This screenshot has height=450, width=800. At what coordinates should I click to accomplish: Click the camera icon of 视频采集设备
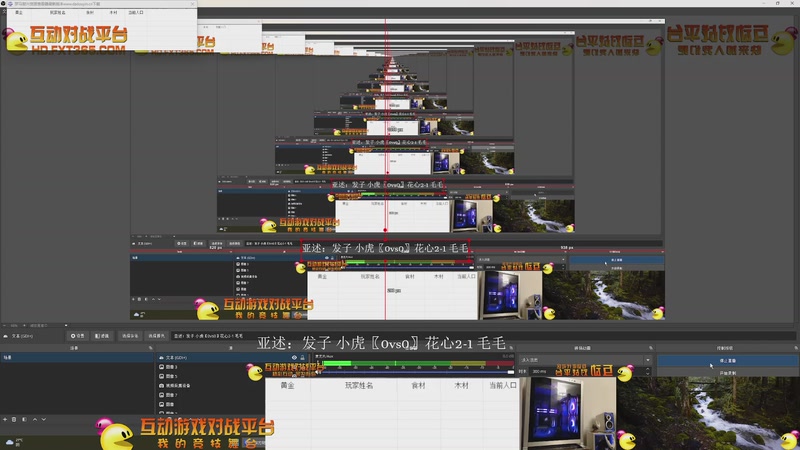[x=161, y=386]
